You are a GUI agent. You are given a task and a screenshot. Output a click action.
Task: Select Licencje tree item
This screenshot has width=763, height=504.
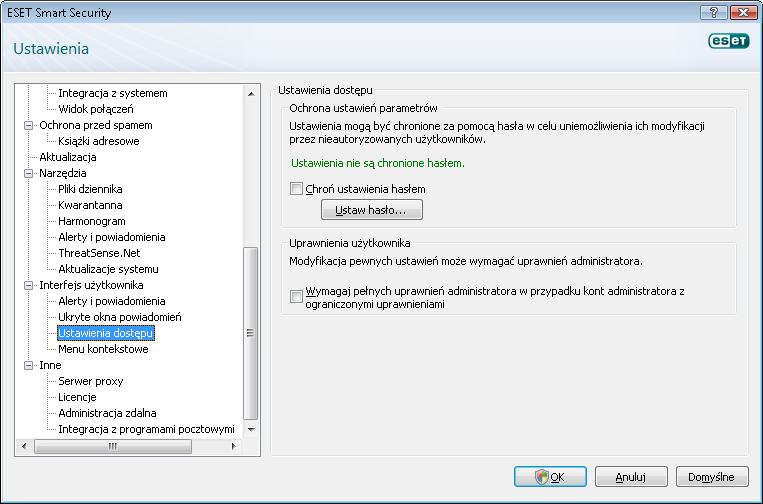pos(77,397)
